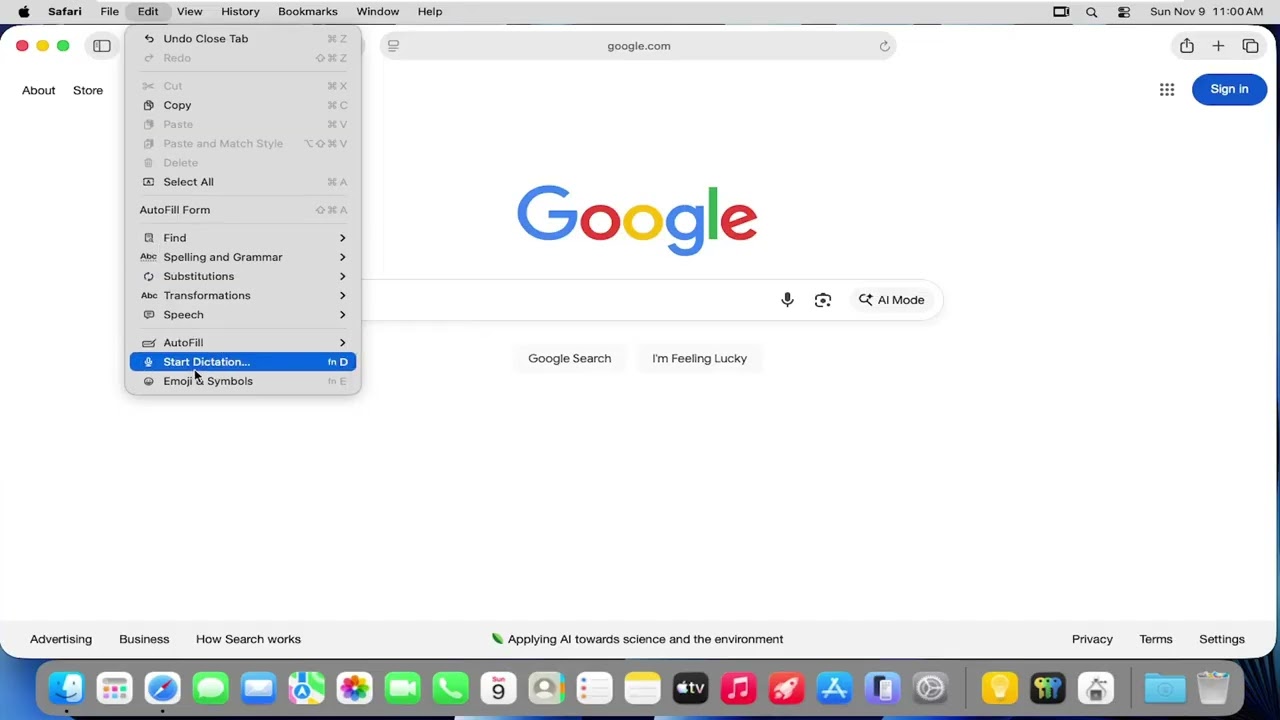
Task: Open the Safari app menu
Action: click(x=65, y=12)
